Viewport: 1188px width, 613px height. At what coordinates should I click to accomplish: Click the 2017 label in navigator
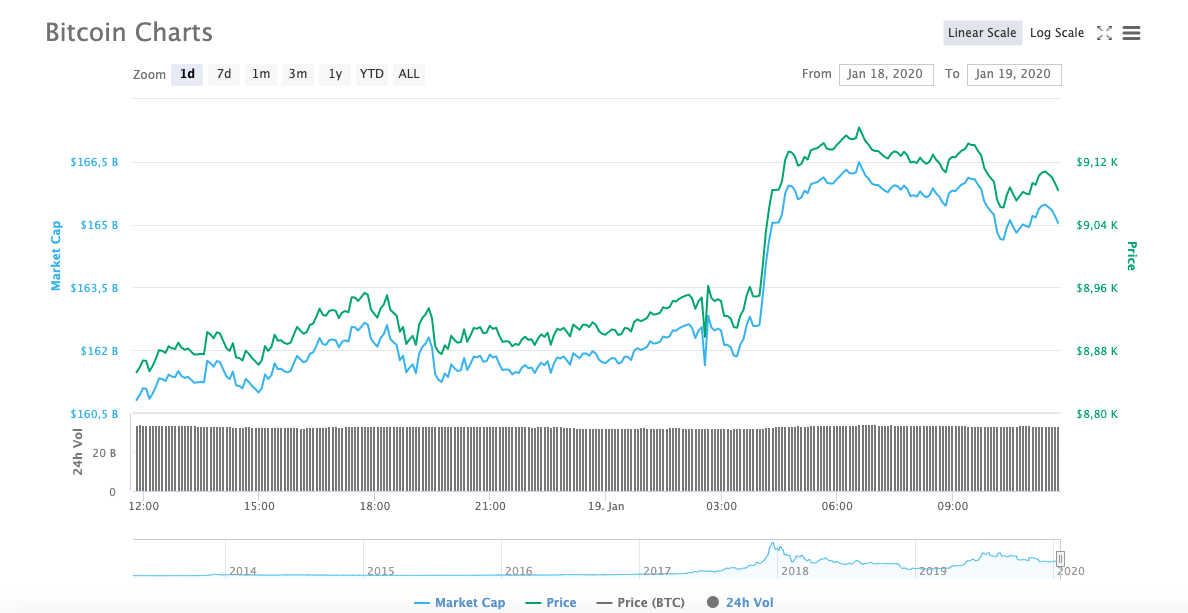[657, 571]
